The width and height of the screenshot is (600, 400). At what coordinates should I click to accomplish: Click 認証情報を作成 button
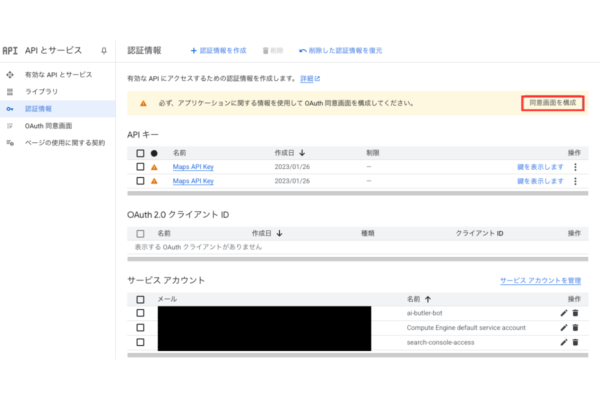point(218,51)
